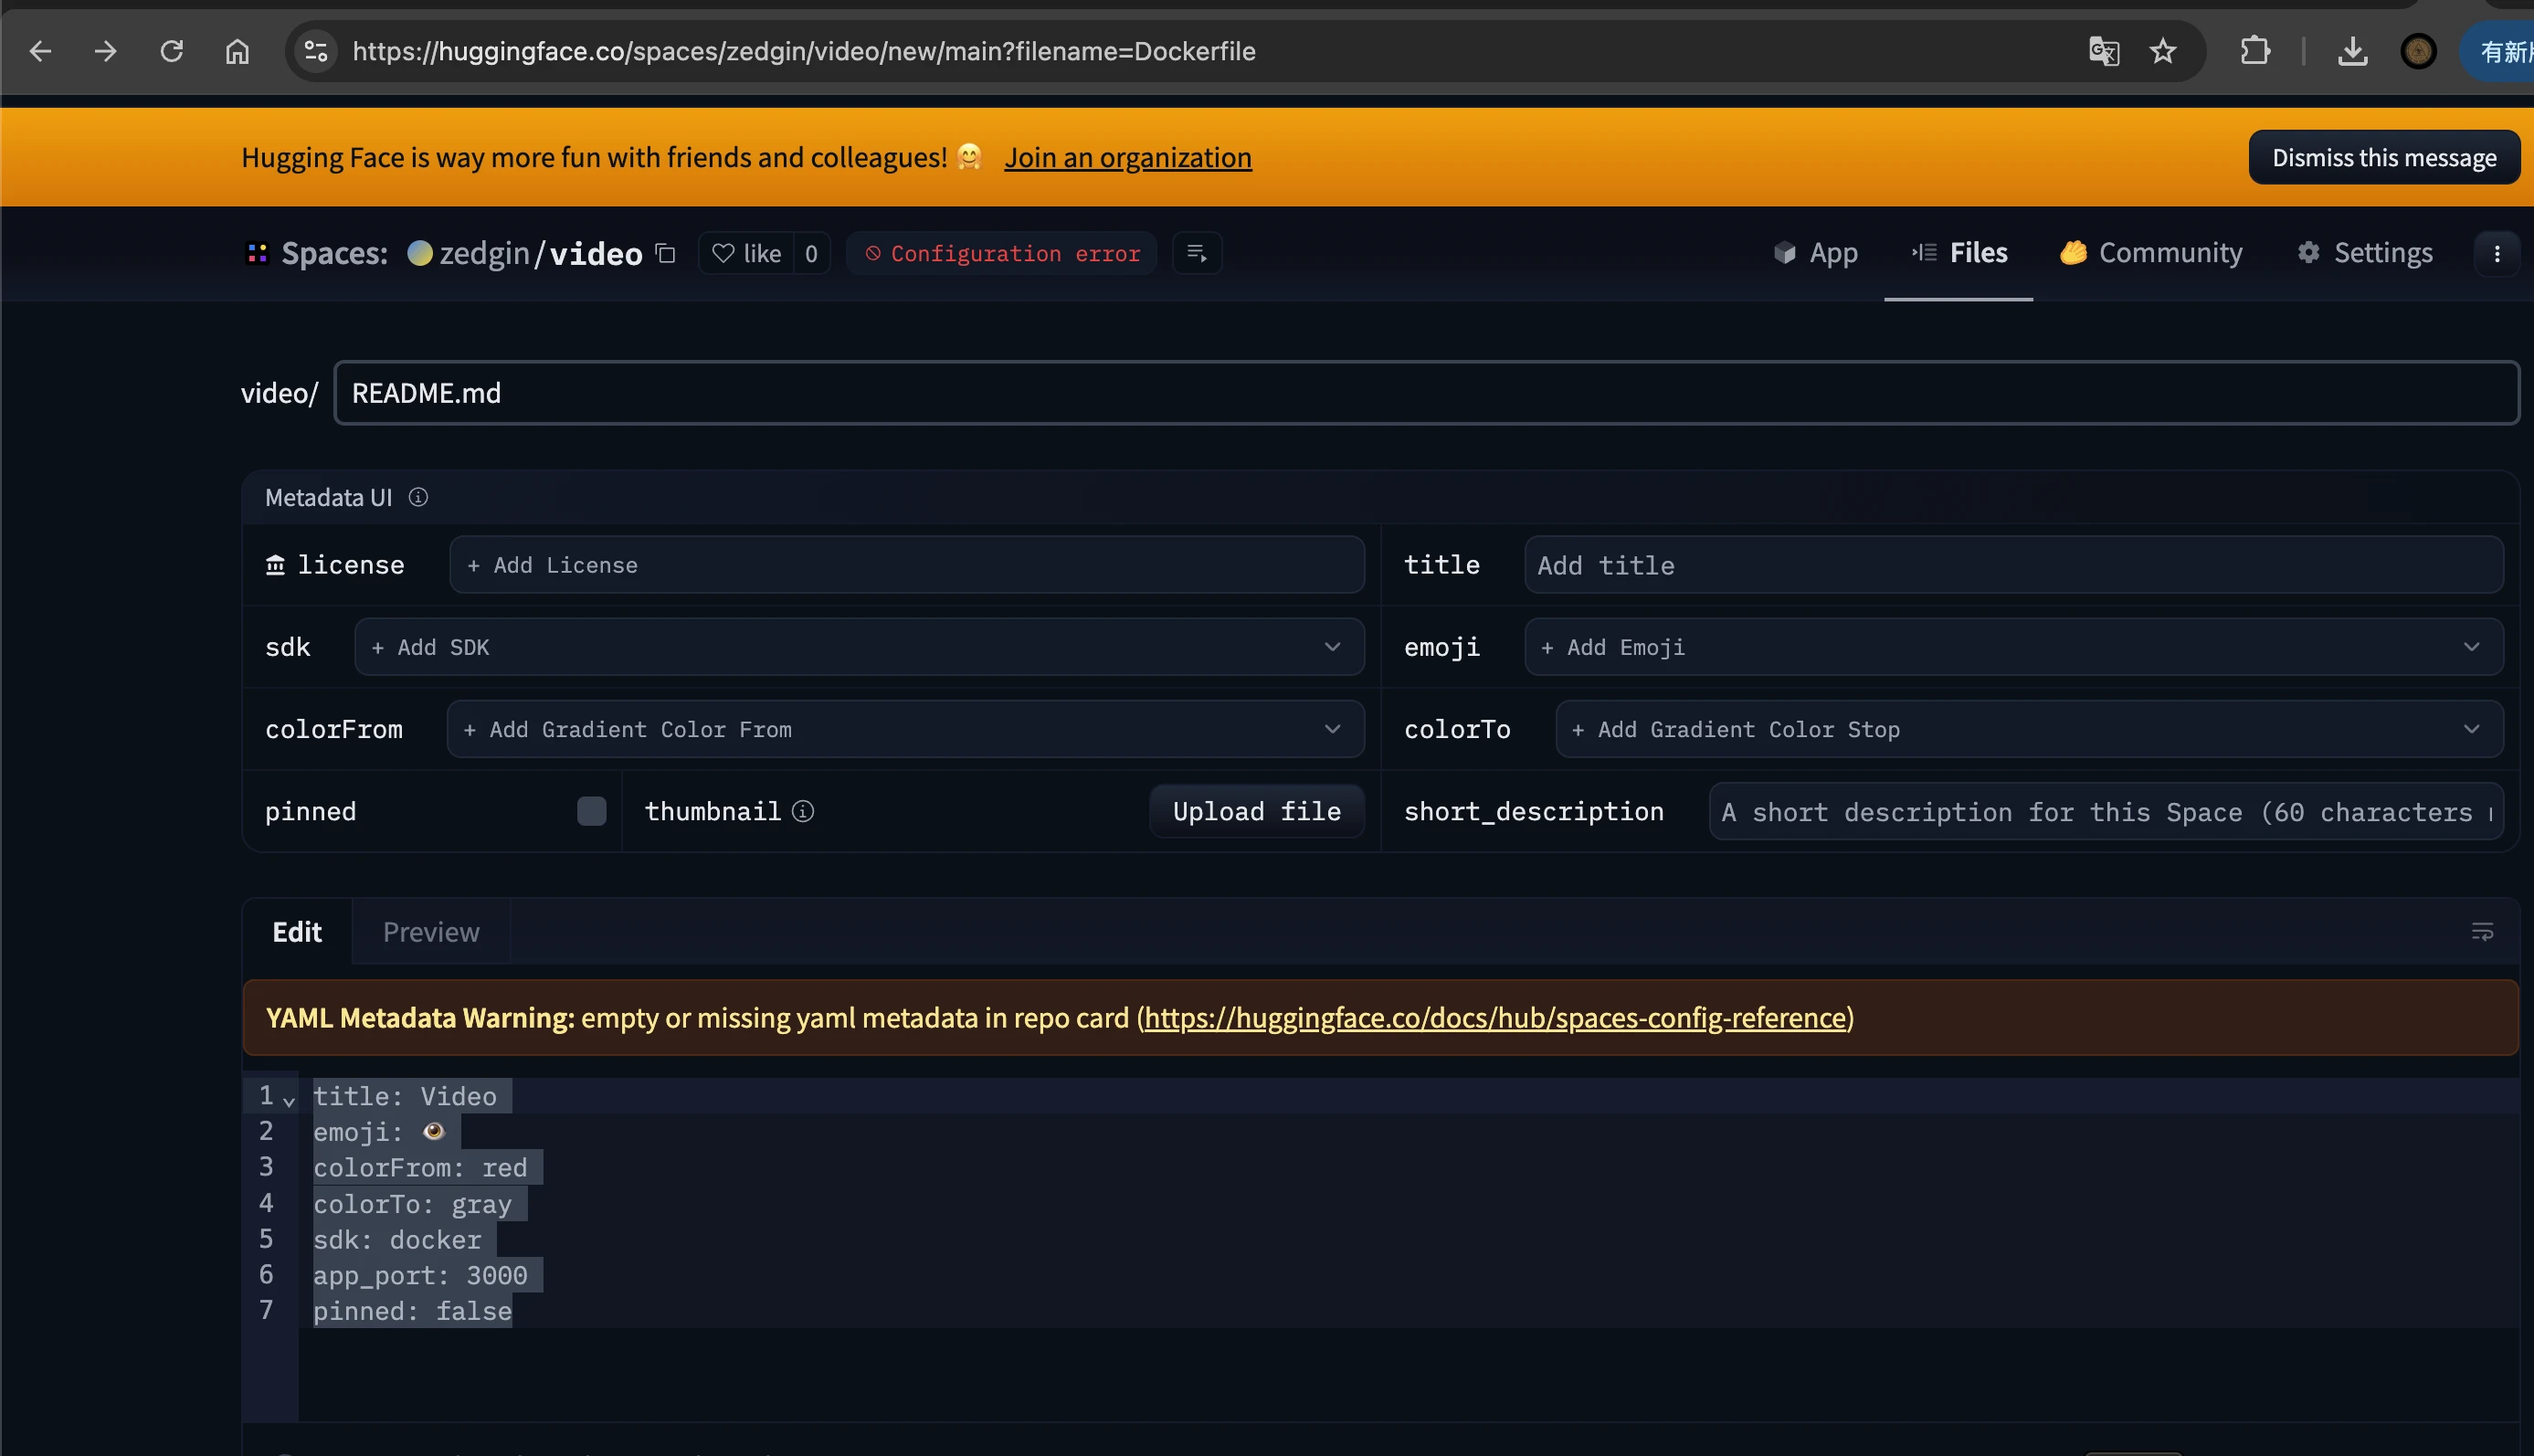
Task: Click the logs icon next to Configuration error
Action: point(1196,253)
